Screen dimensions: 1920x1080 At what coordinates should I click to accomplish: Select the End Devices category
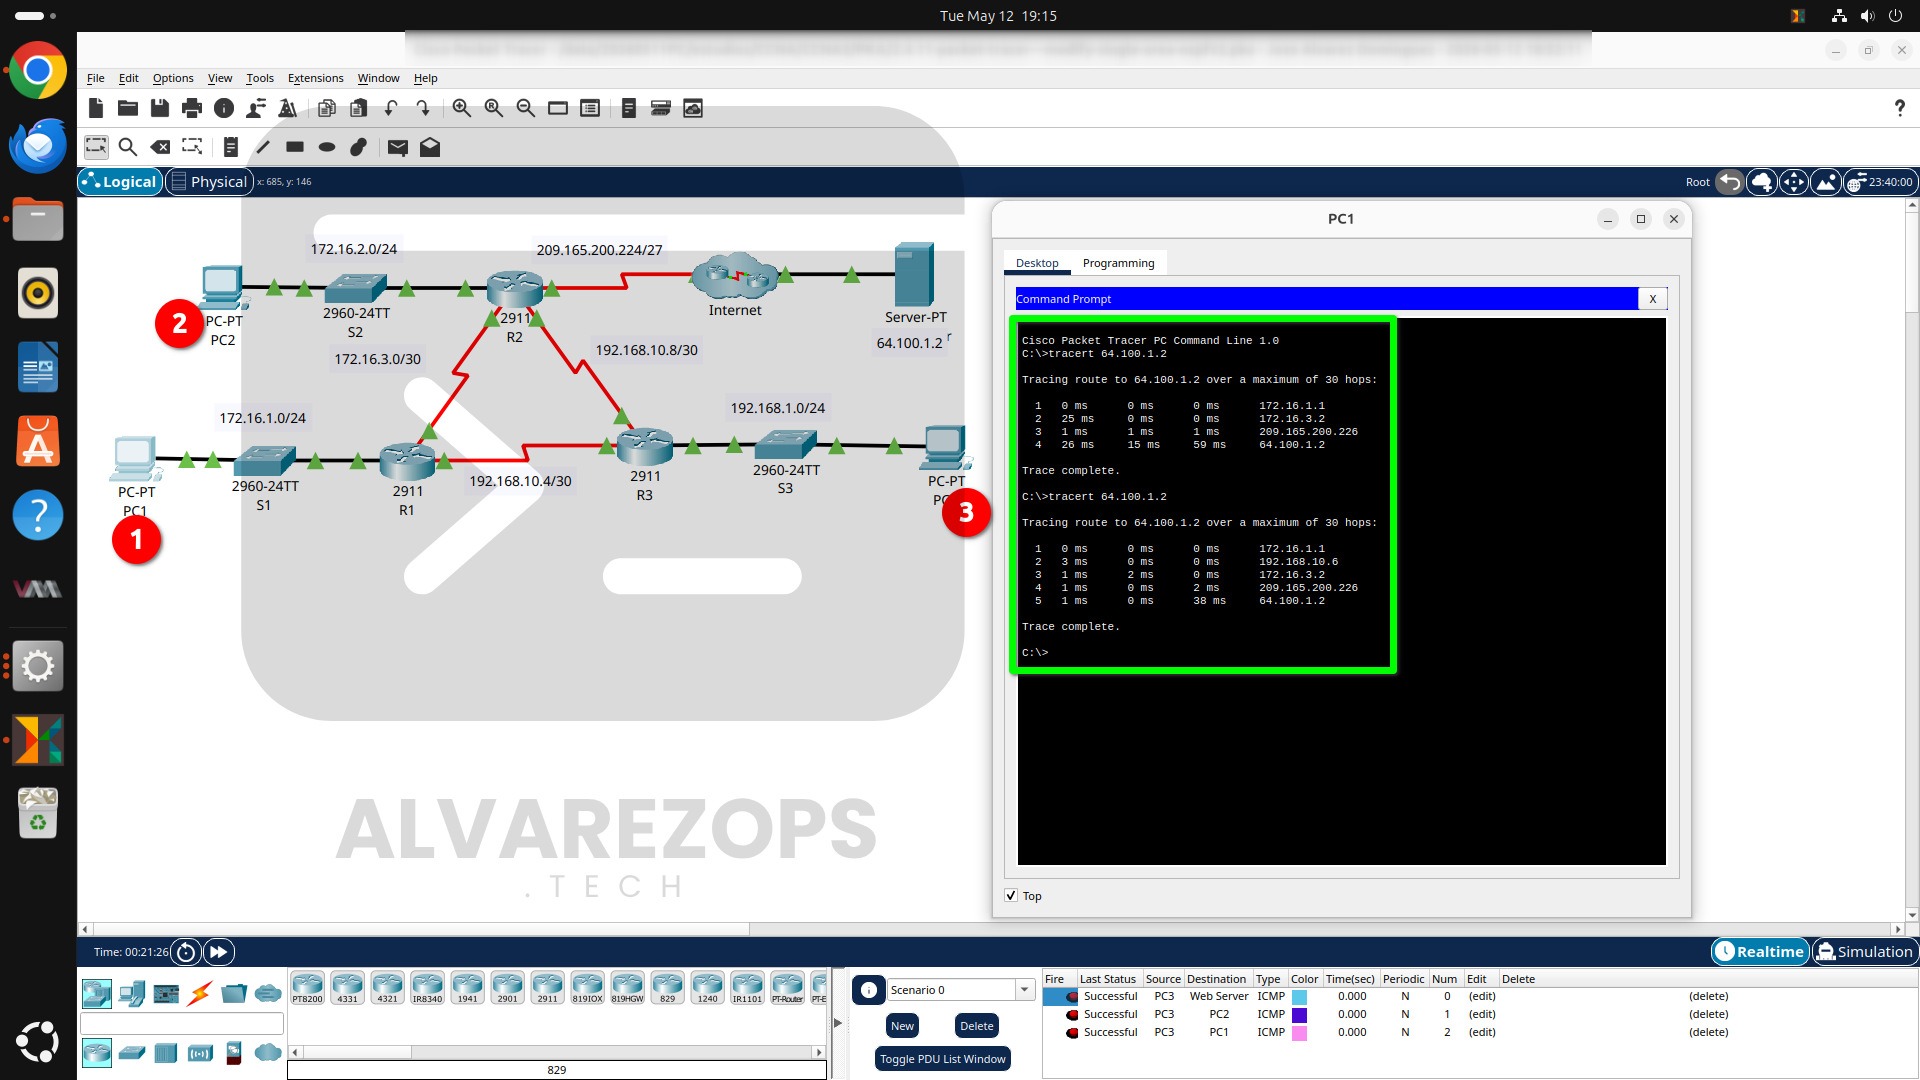[x=132, y=993]
